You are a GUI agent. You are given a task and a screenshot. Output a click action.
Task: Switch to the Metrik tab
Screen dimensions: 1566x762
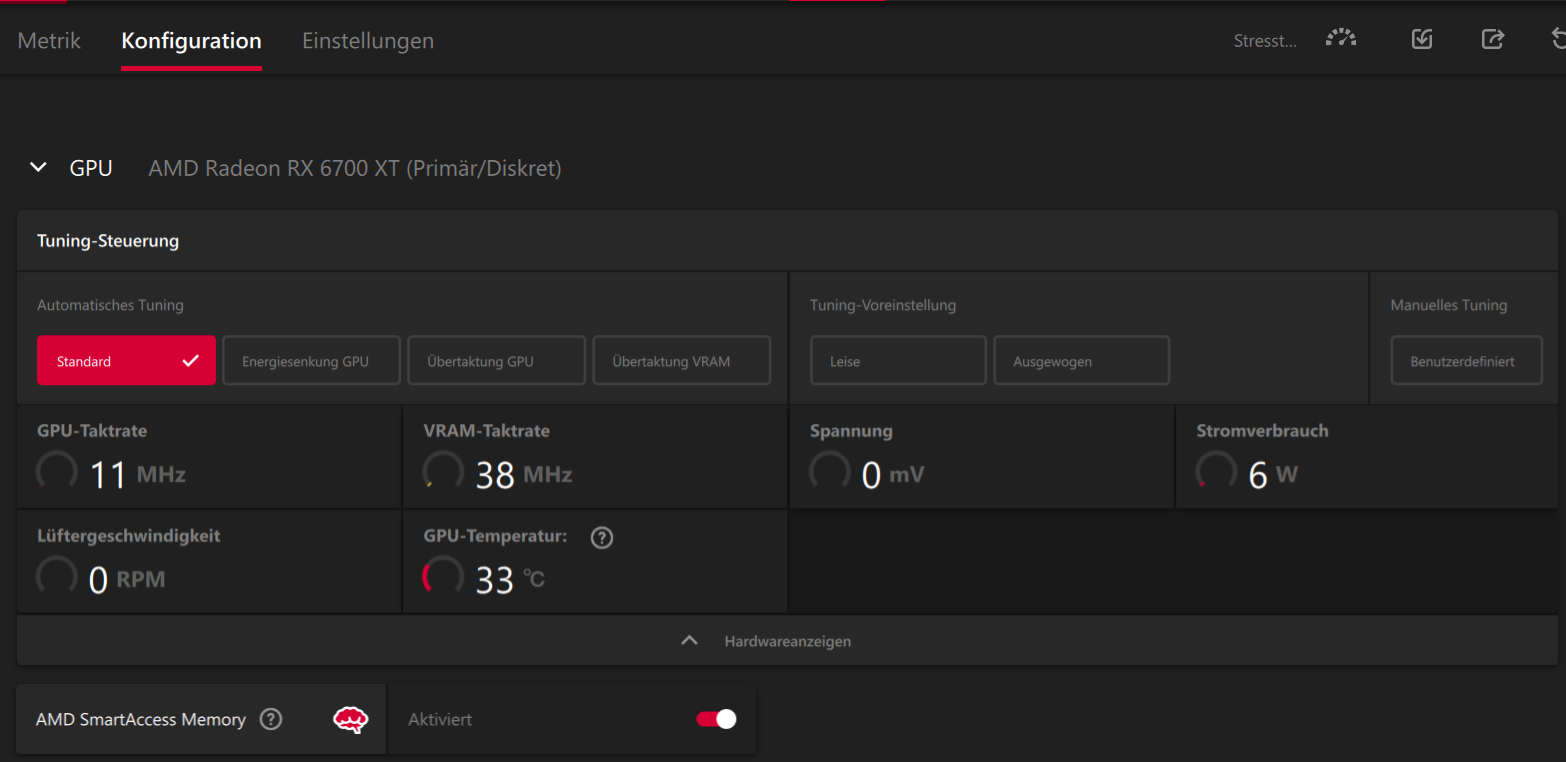coord(49,41)
